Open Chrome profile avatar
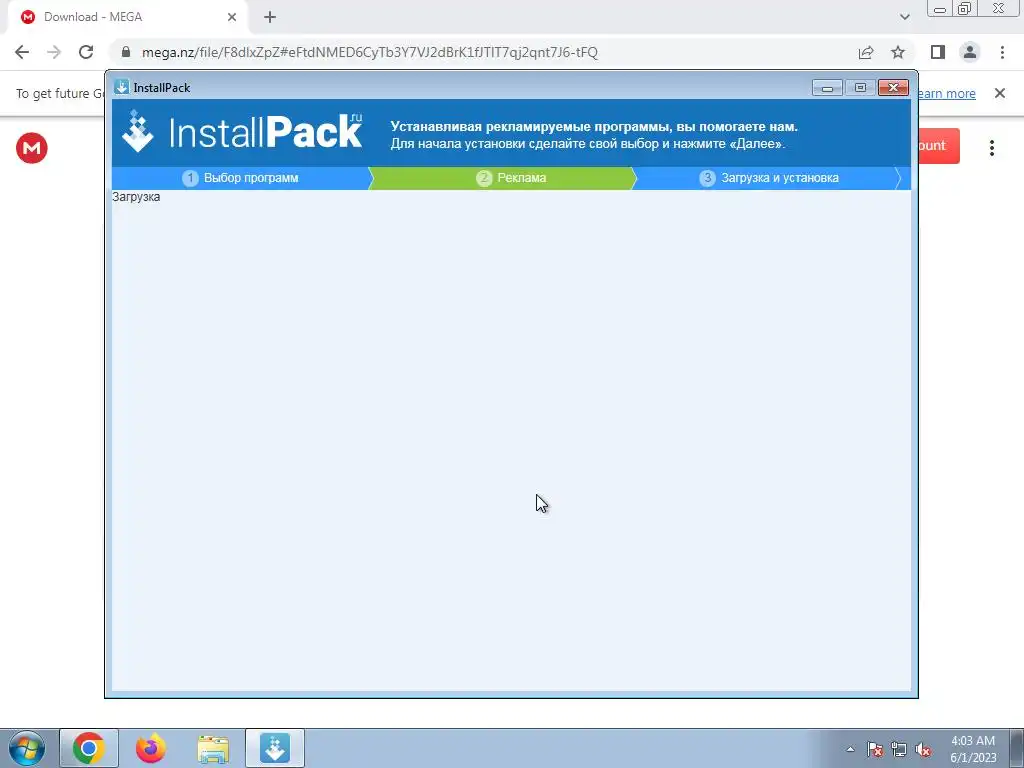1024x768 pixels. [x=970, y=52]
